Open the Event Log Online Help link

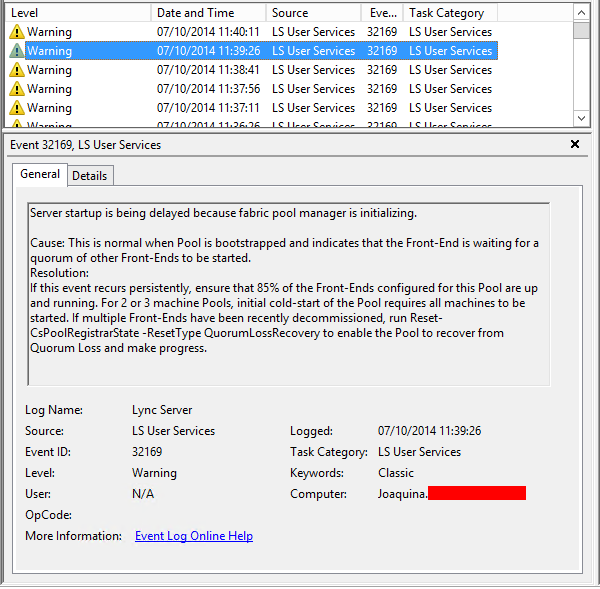pyautogui.click(x=194, y=536)
